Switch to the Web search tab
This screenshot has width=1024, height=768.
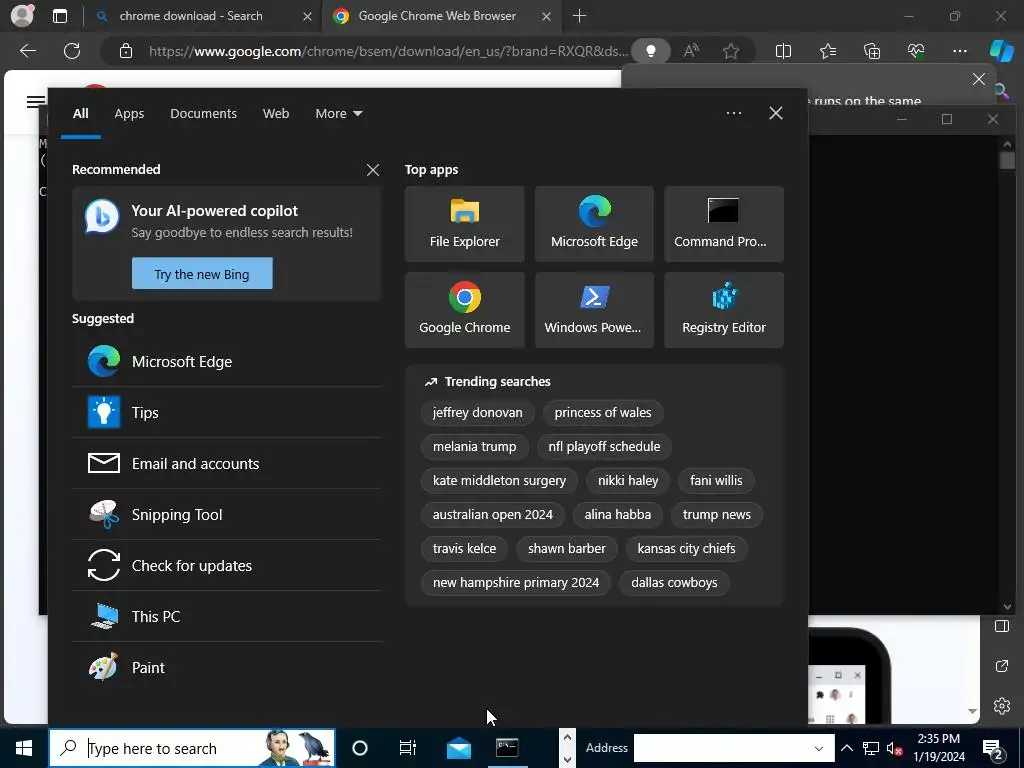276,114
